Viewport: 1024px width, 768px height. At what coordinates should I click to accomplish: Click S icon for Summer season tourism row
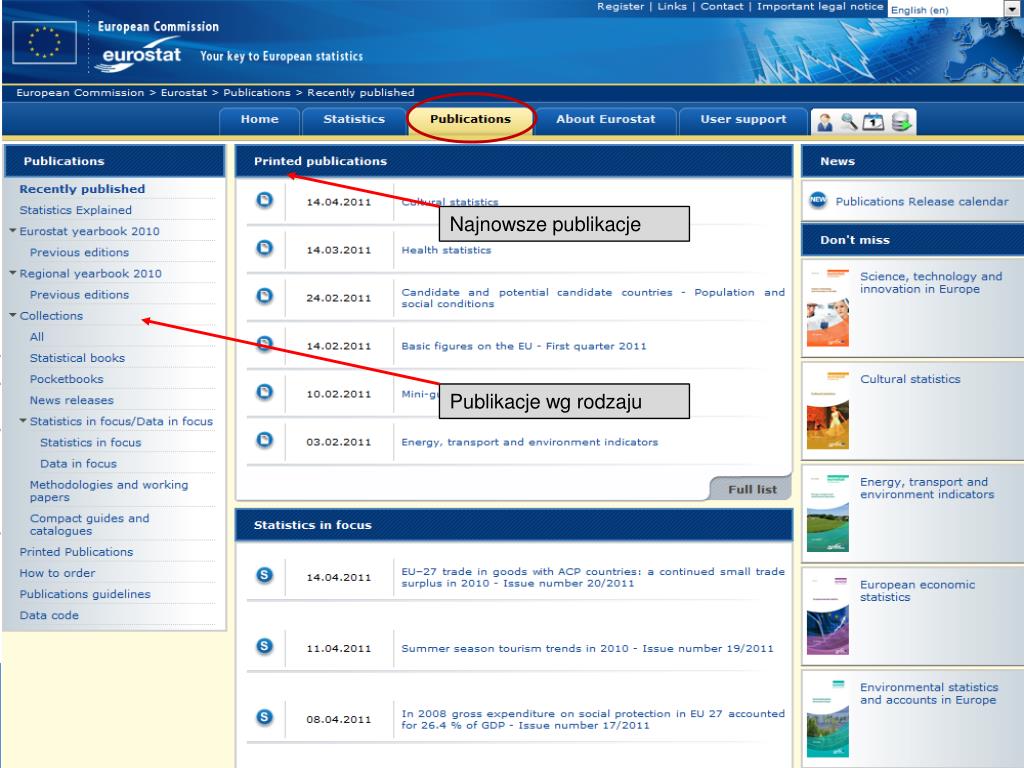pyautogui.click(x=264, y=647)
